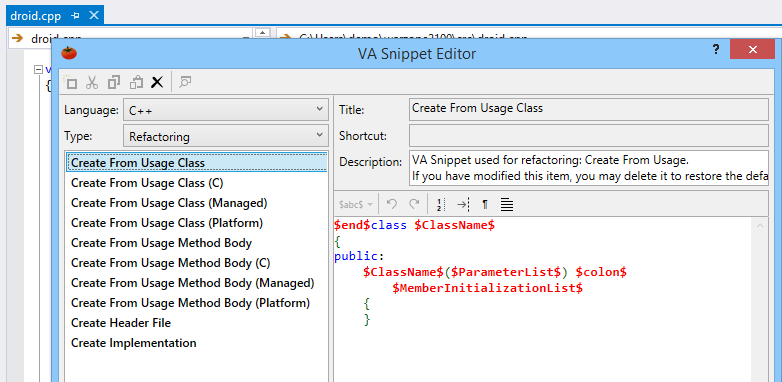Click the Copy snippet icon
Viewport: 782px width, 382px height.
(114, 82)
